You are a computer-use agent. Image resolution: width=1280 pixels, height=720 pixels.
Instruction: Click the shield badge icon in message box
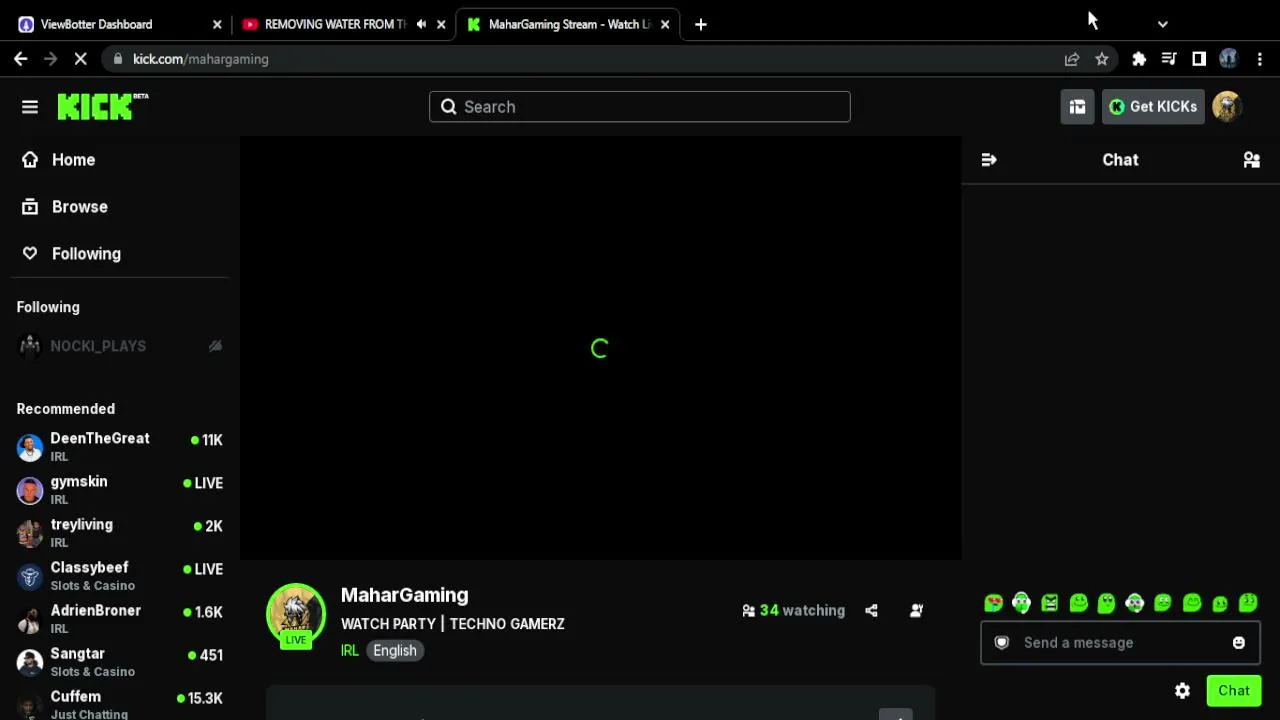[x=1001, y=643]
